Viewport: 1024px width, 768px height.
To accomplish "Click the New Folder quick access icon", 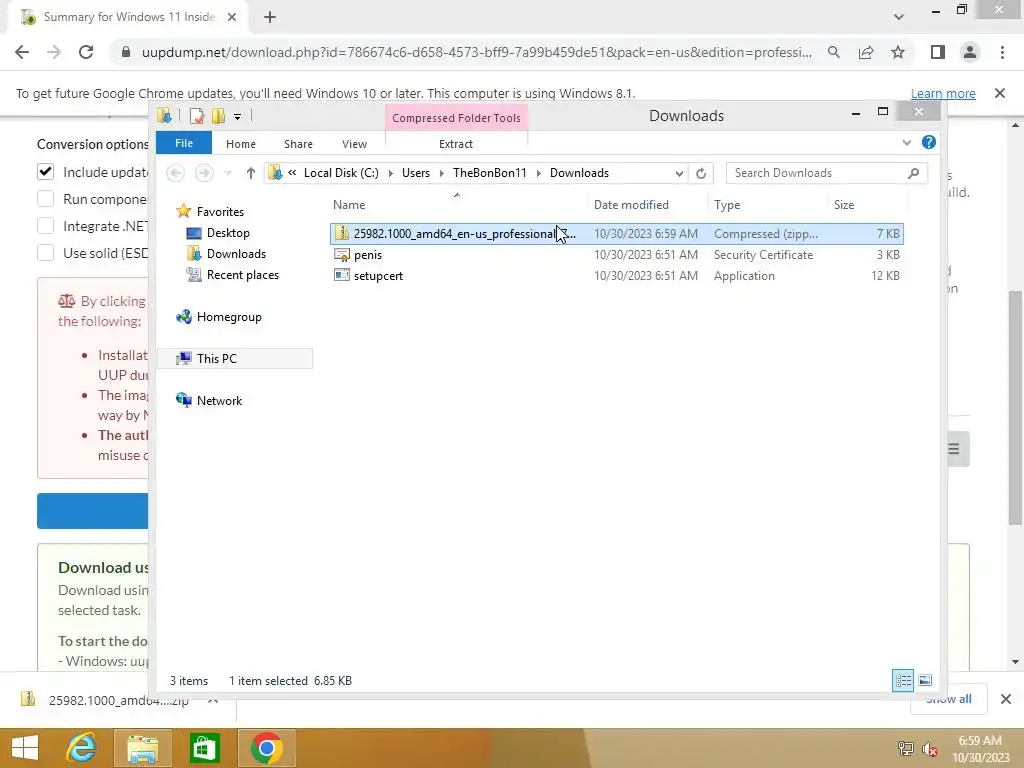I will tap(218, 116).
